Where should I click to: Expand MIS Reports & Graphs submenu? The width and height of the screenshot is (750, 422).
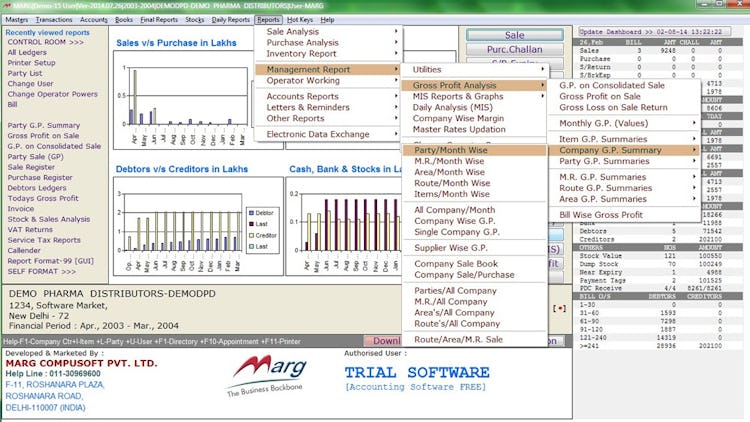click(x=474, y=96)
